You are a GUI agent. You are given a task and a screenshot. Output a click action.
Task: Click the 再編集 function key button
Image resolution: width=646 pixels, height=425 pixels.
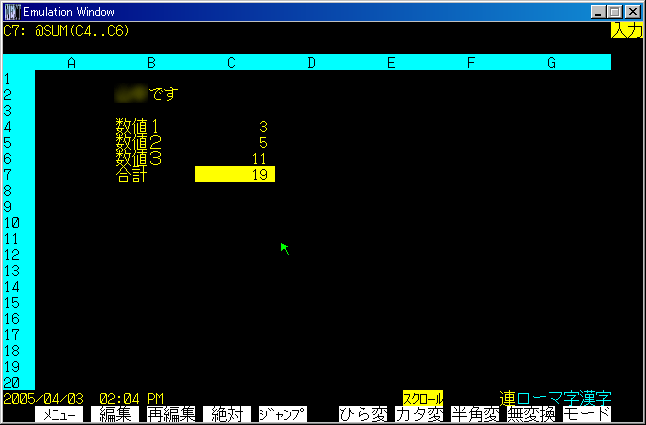[x=171, y=414]
